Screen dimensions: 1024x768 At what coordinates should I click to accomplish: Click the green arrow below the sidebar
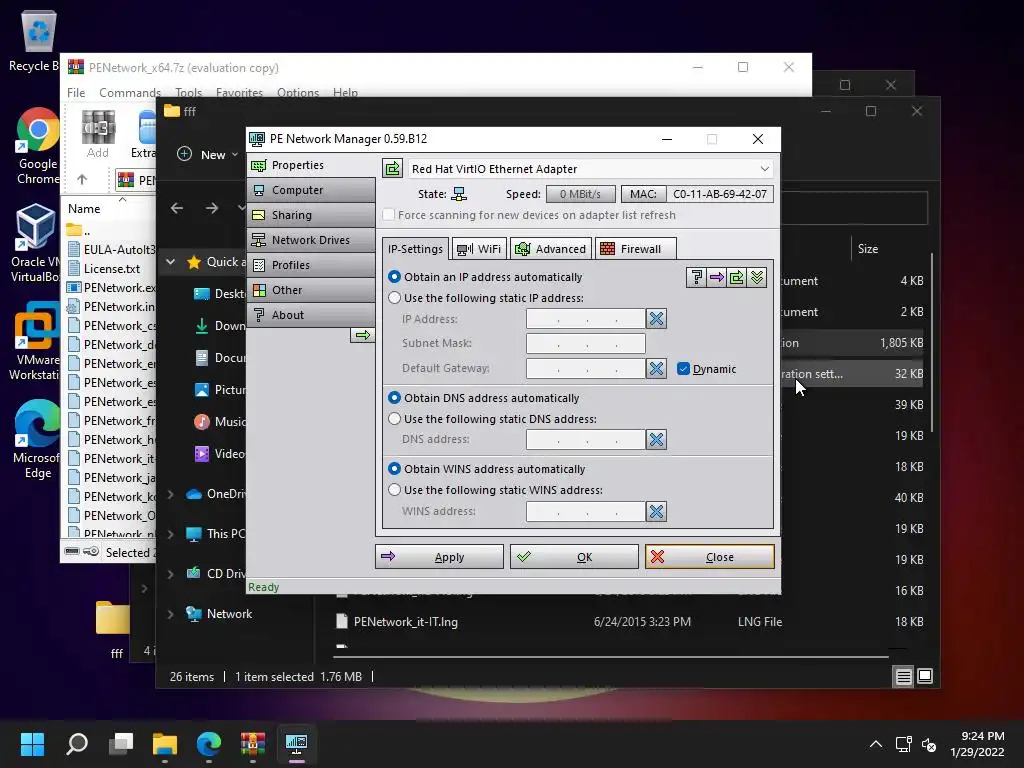pos(362,335)
